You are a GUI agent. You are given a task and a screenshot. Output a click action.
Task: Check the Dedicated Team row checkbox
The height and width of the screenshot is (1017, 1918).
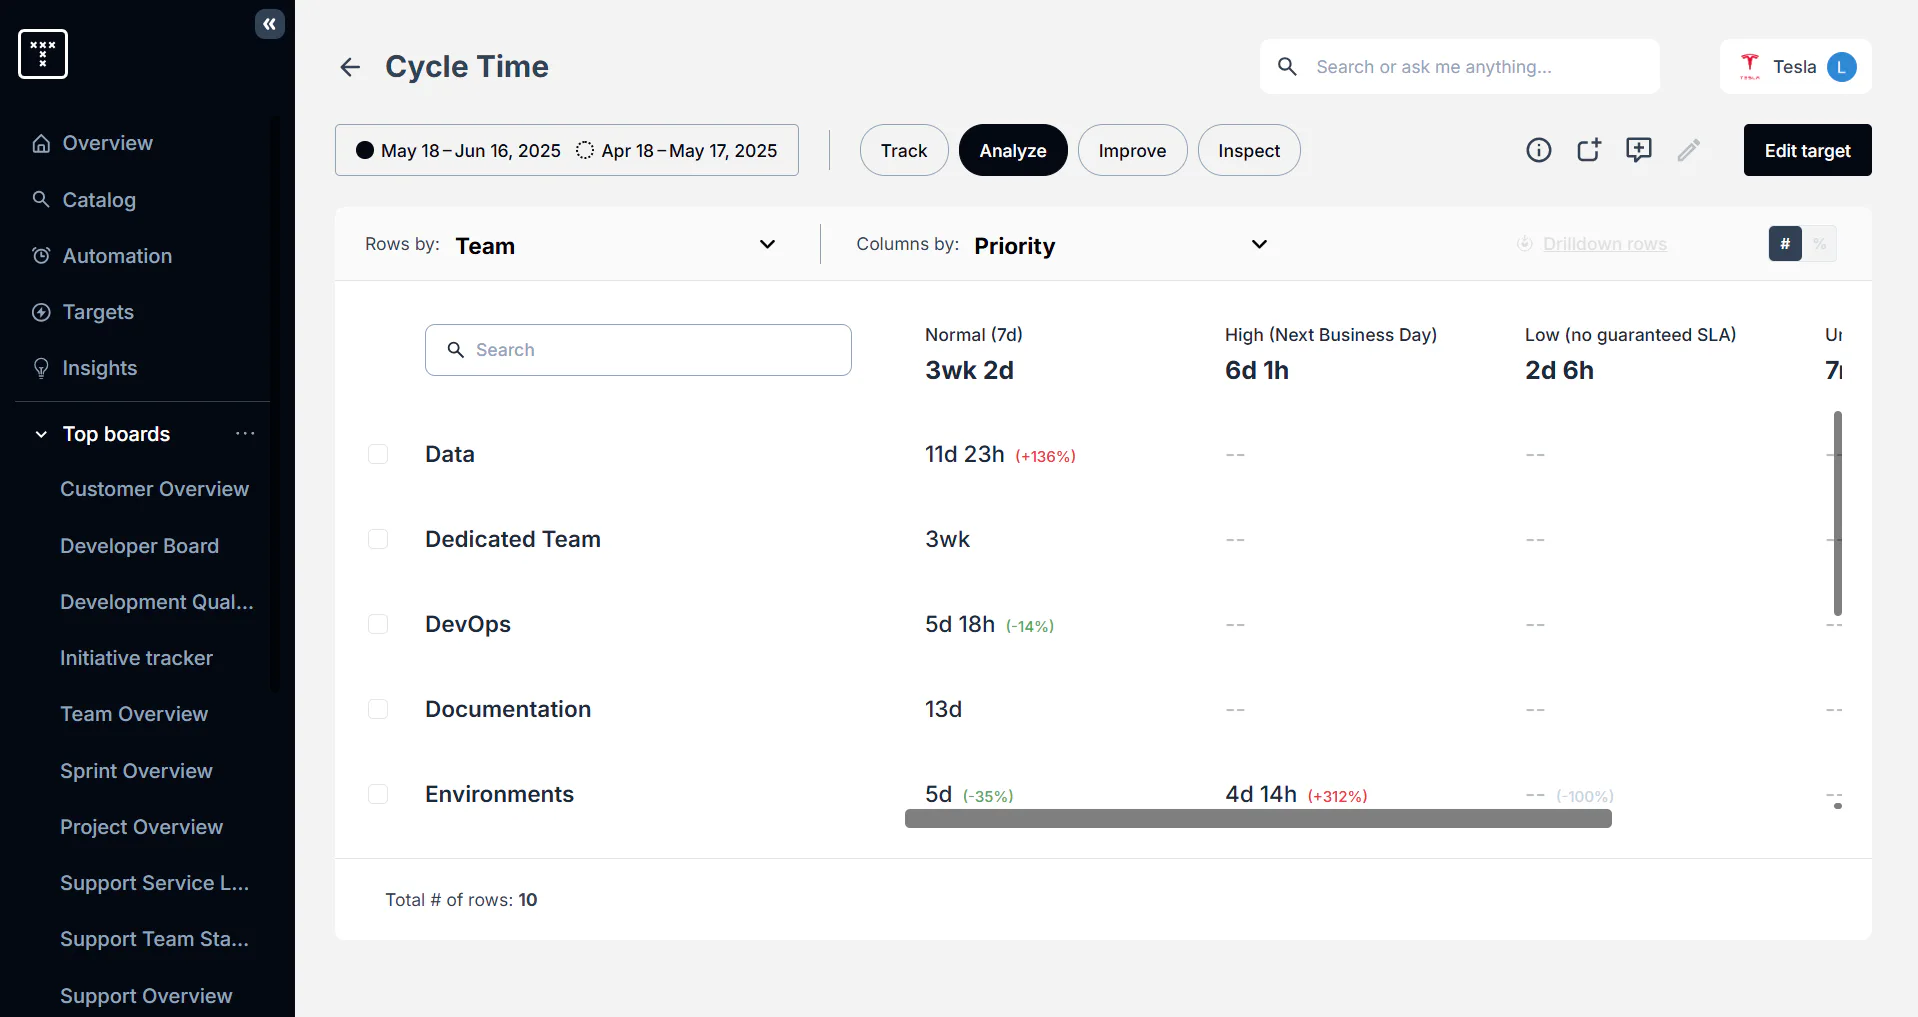tap(378, 539)
